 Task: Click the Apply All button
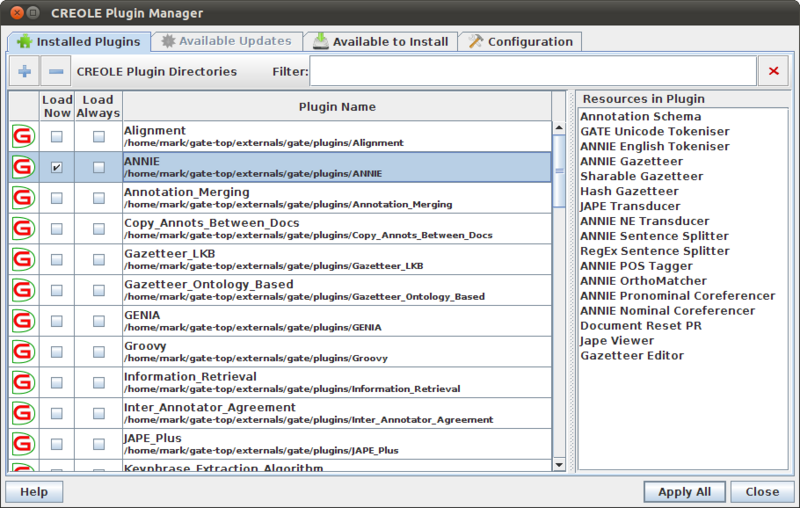(684, 492)
